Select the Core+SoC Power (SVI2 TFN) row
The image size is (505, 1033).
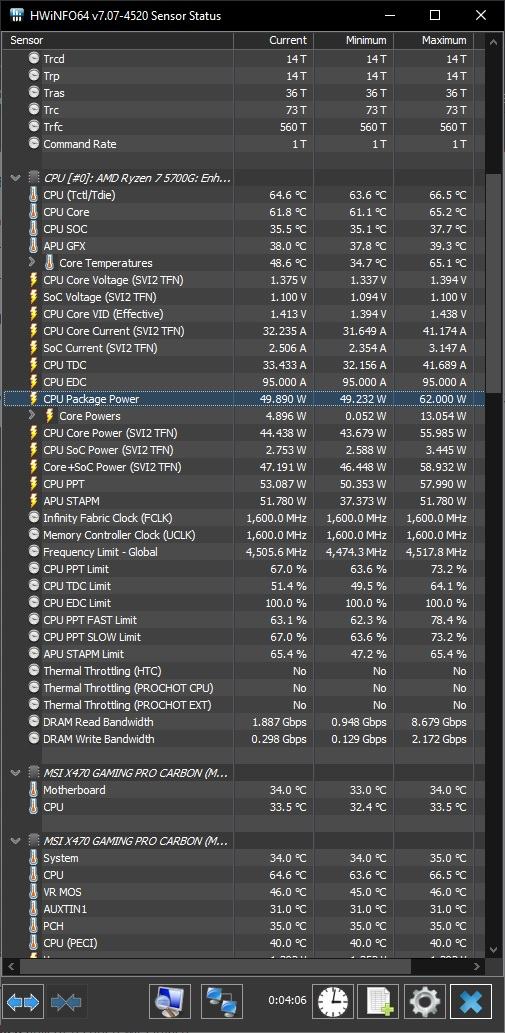pyautogui.click(x=244, y=467)
